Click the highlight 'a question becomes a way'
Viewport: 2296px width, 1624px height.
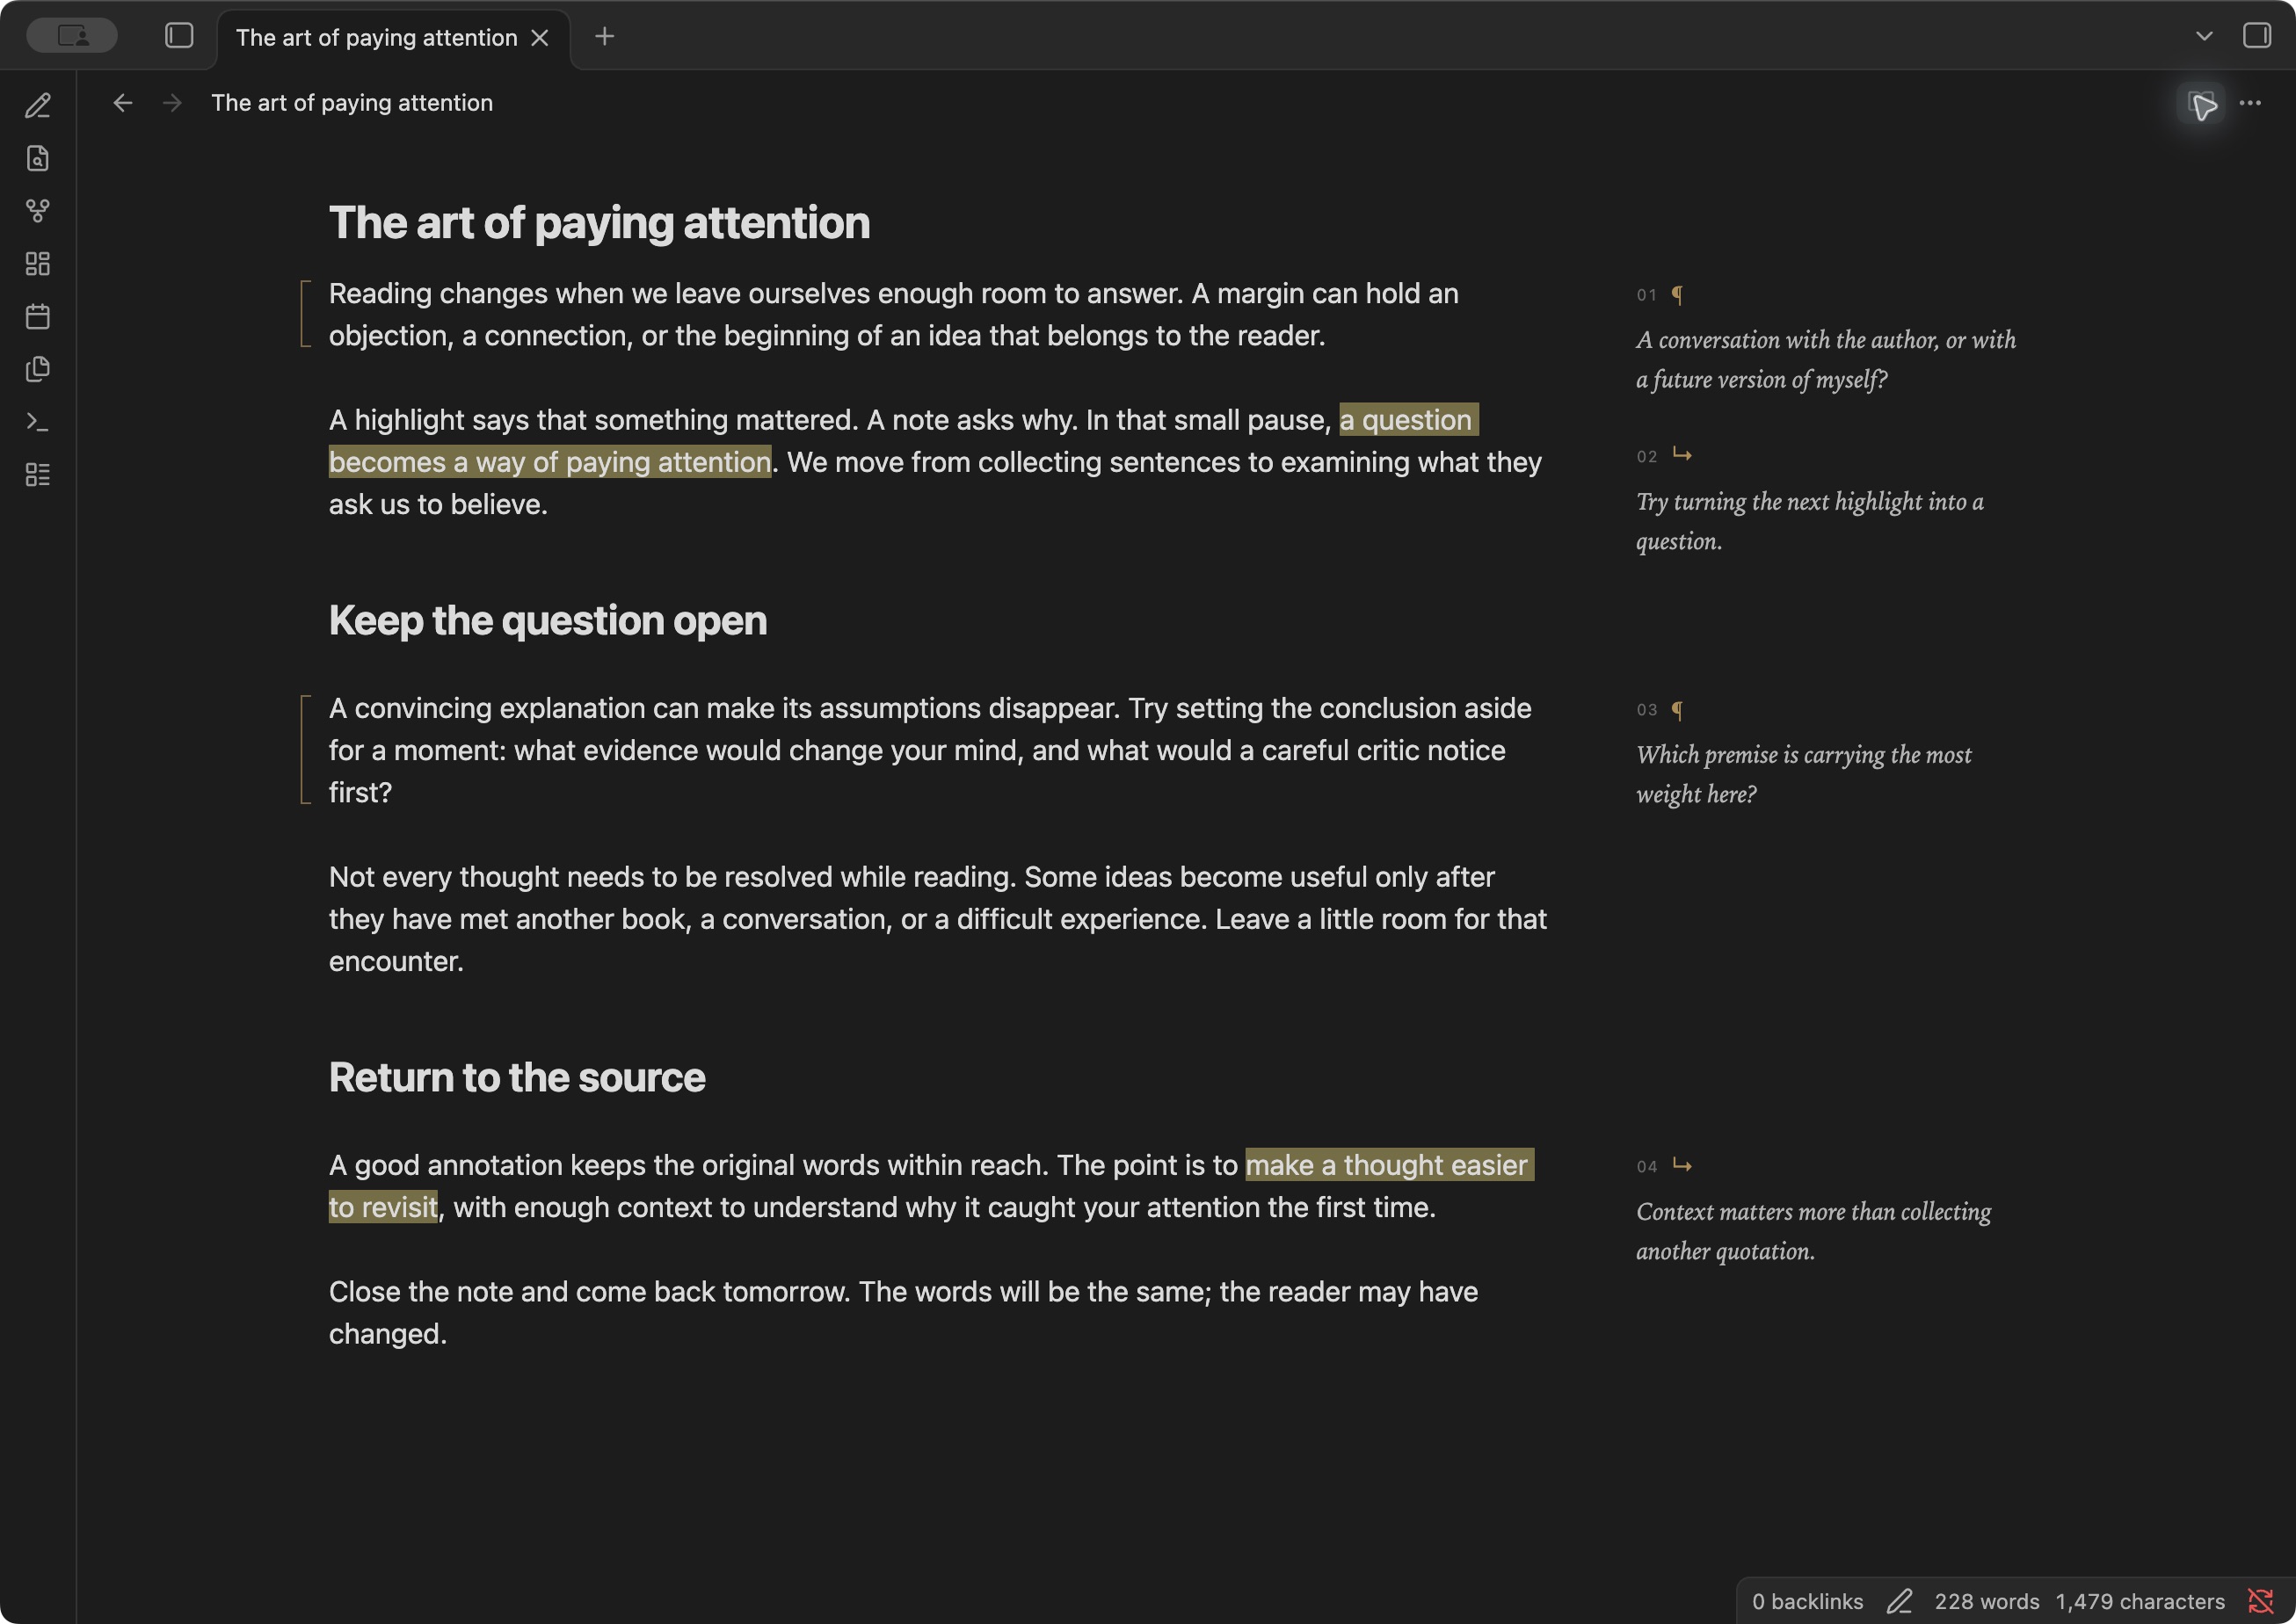tap(904, 441)
